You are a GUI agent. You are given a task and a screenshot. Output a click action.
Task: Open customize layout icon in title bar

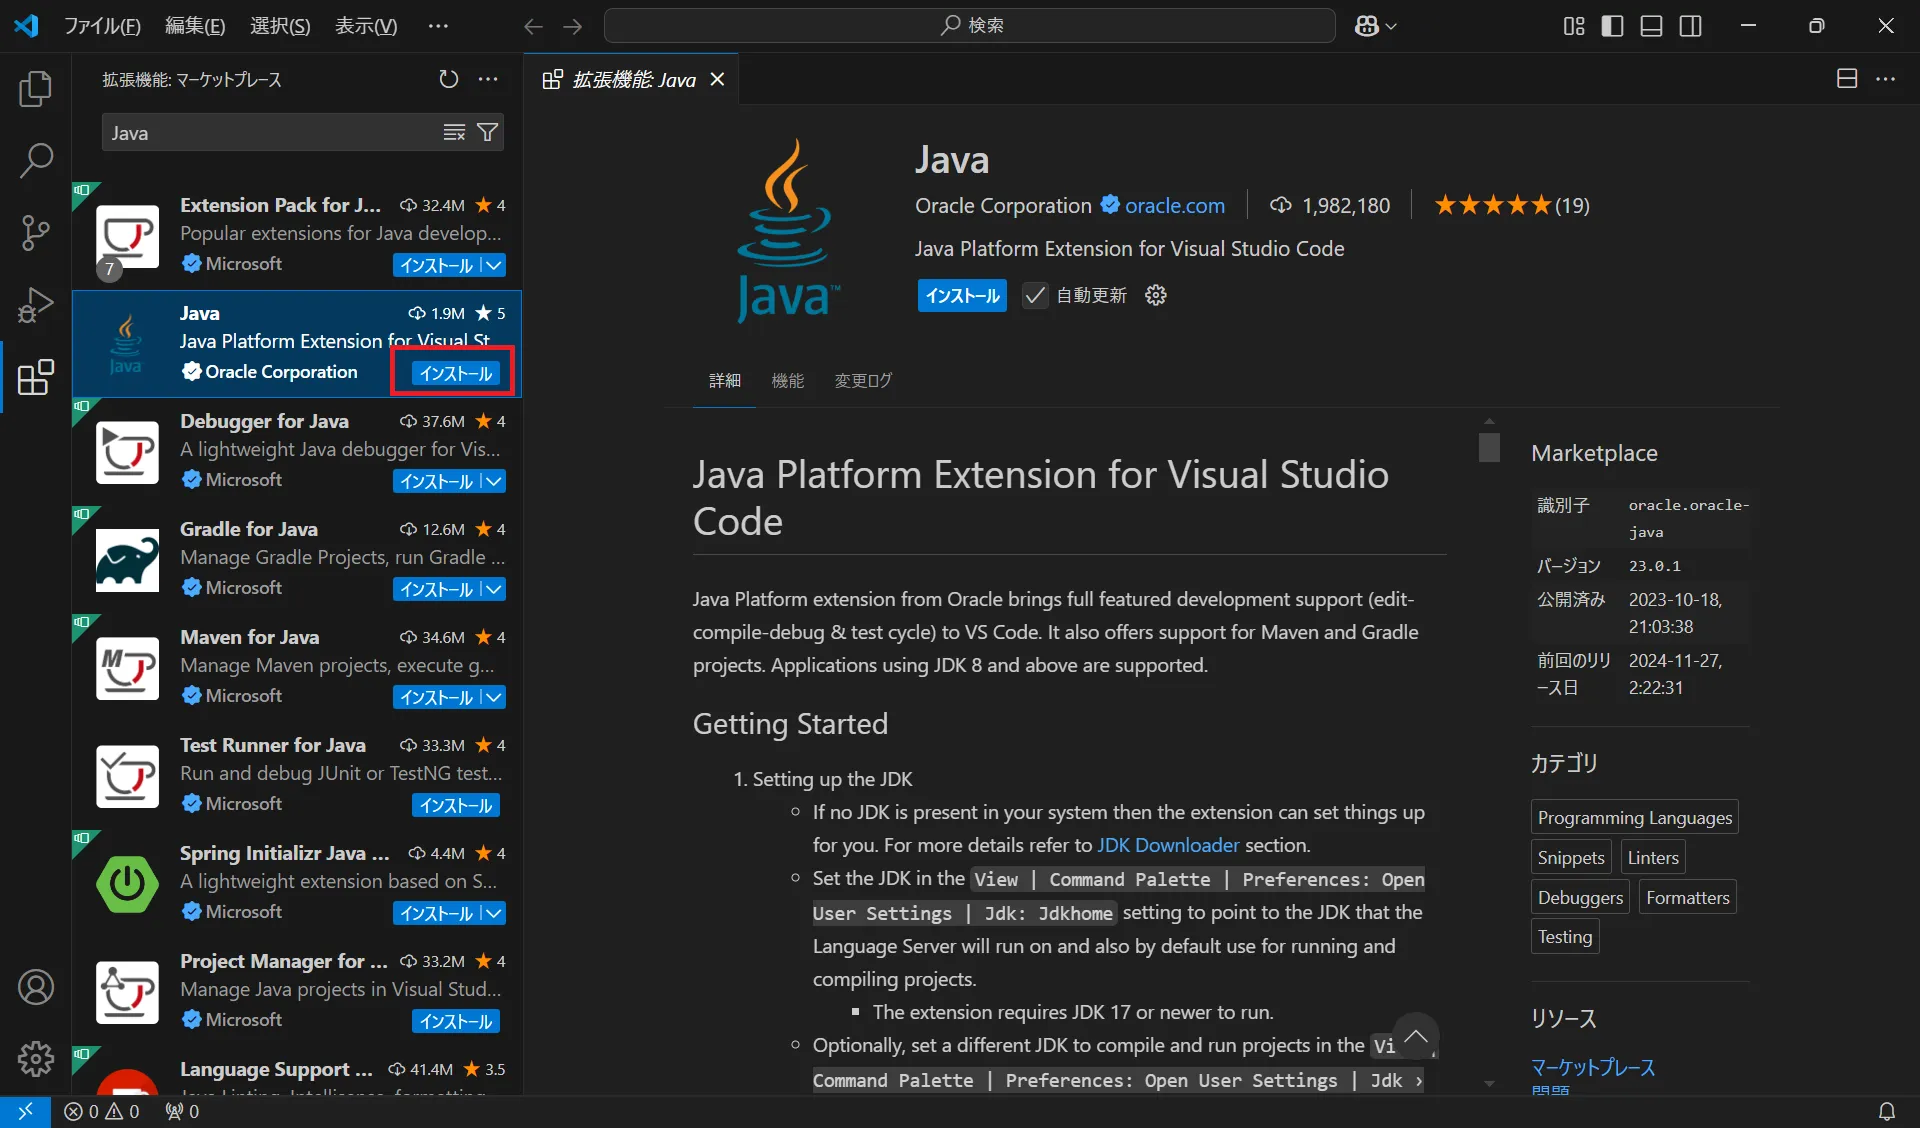click(1574, 26)
